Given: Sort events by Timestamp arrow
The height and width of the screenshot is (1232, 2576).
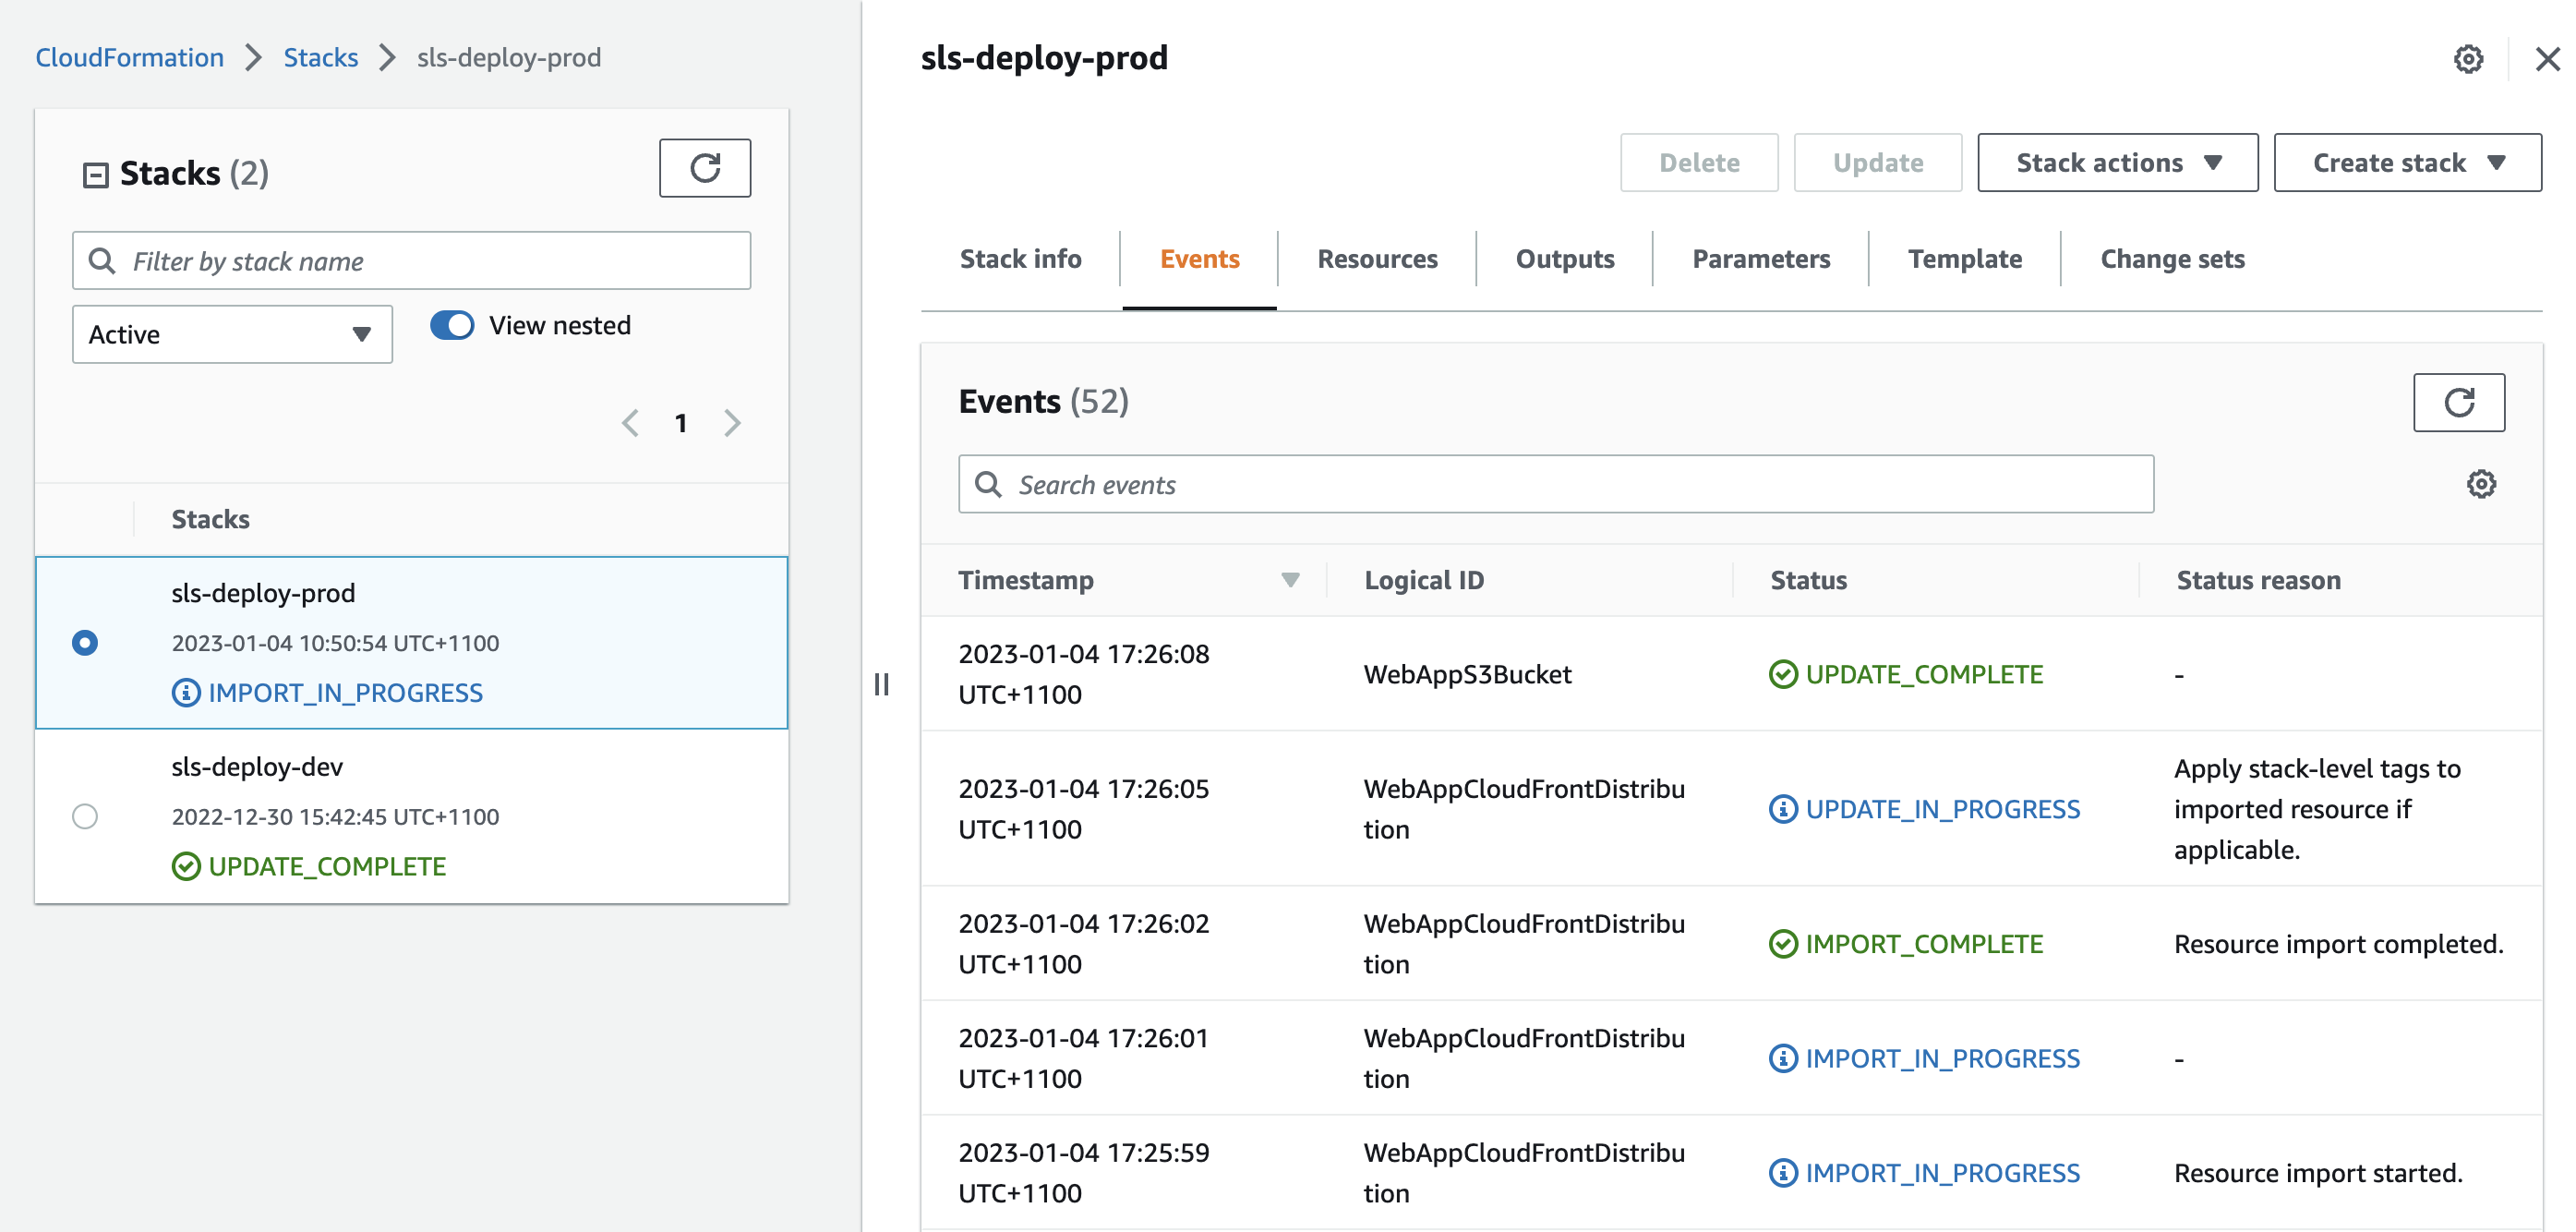Looking at the screenshot, I should click(1290, 580).
